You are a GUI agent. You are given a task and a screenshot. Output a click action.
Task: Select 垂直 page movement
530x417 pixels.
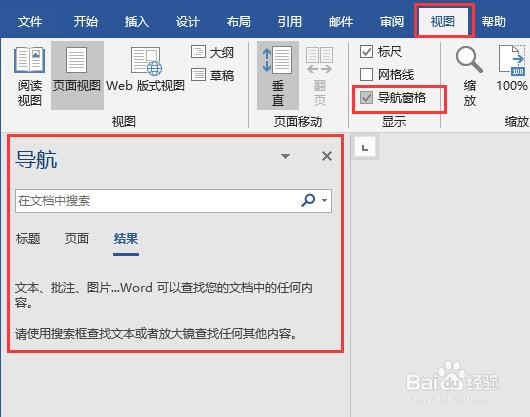tap(278, 75)
